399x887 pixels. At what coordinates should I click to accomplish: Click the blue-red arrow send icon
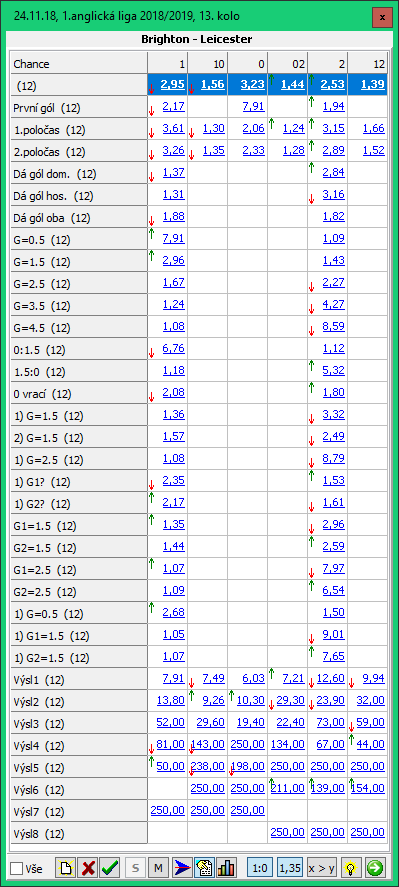coord(181,868)
